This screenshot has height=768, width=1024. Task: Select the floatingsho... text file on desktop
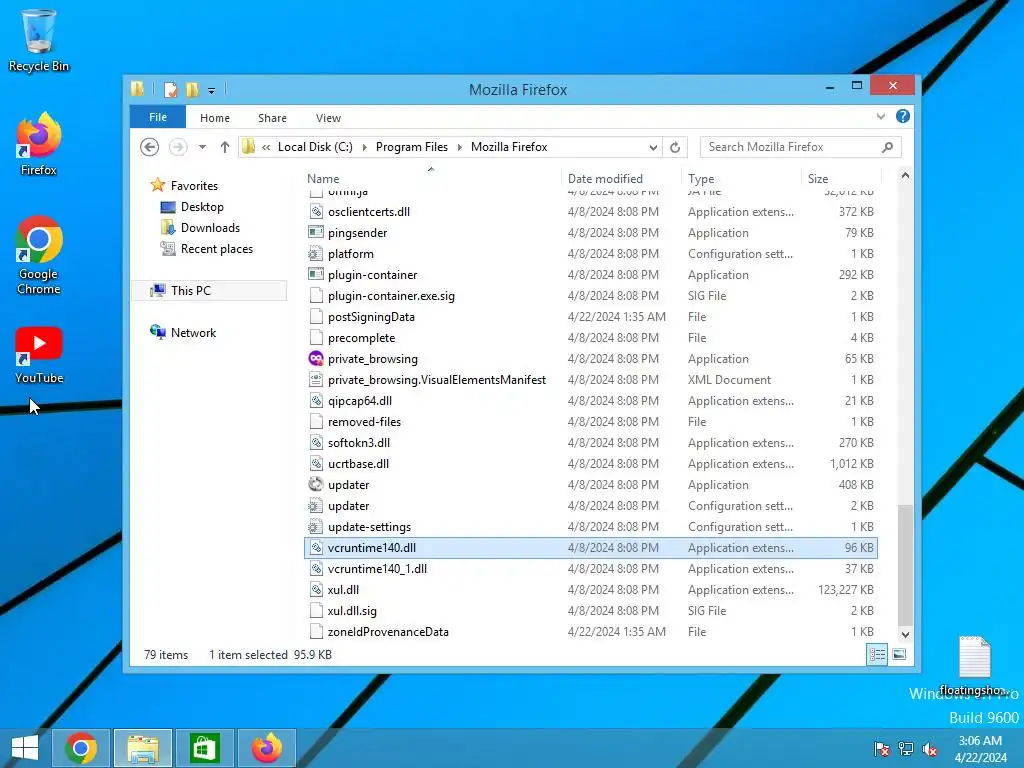(974, 666)
